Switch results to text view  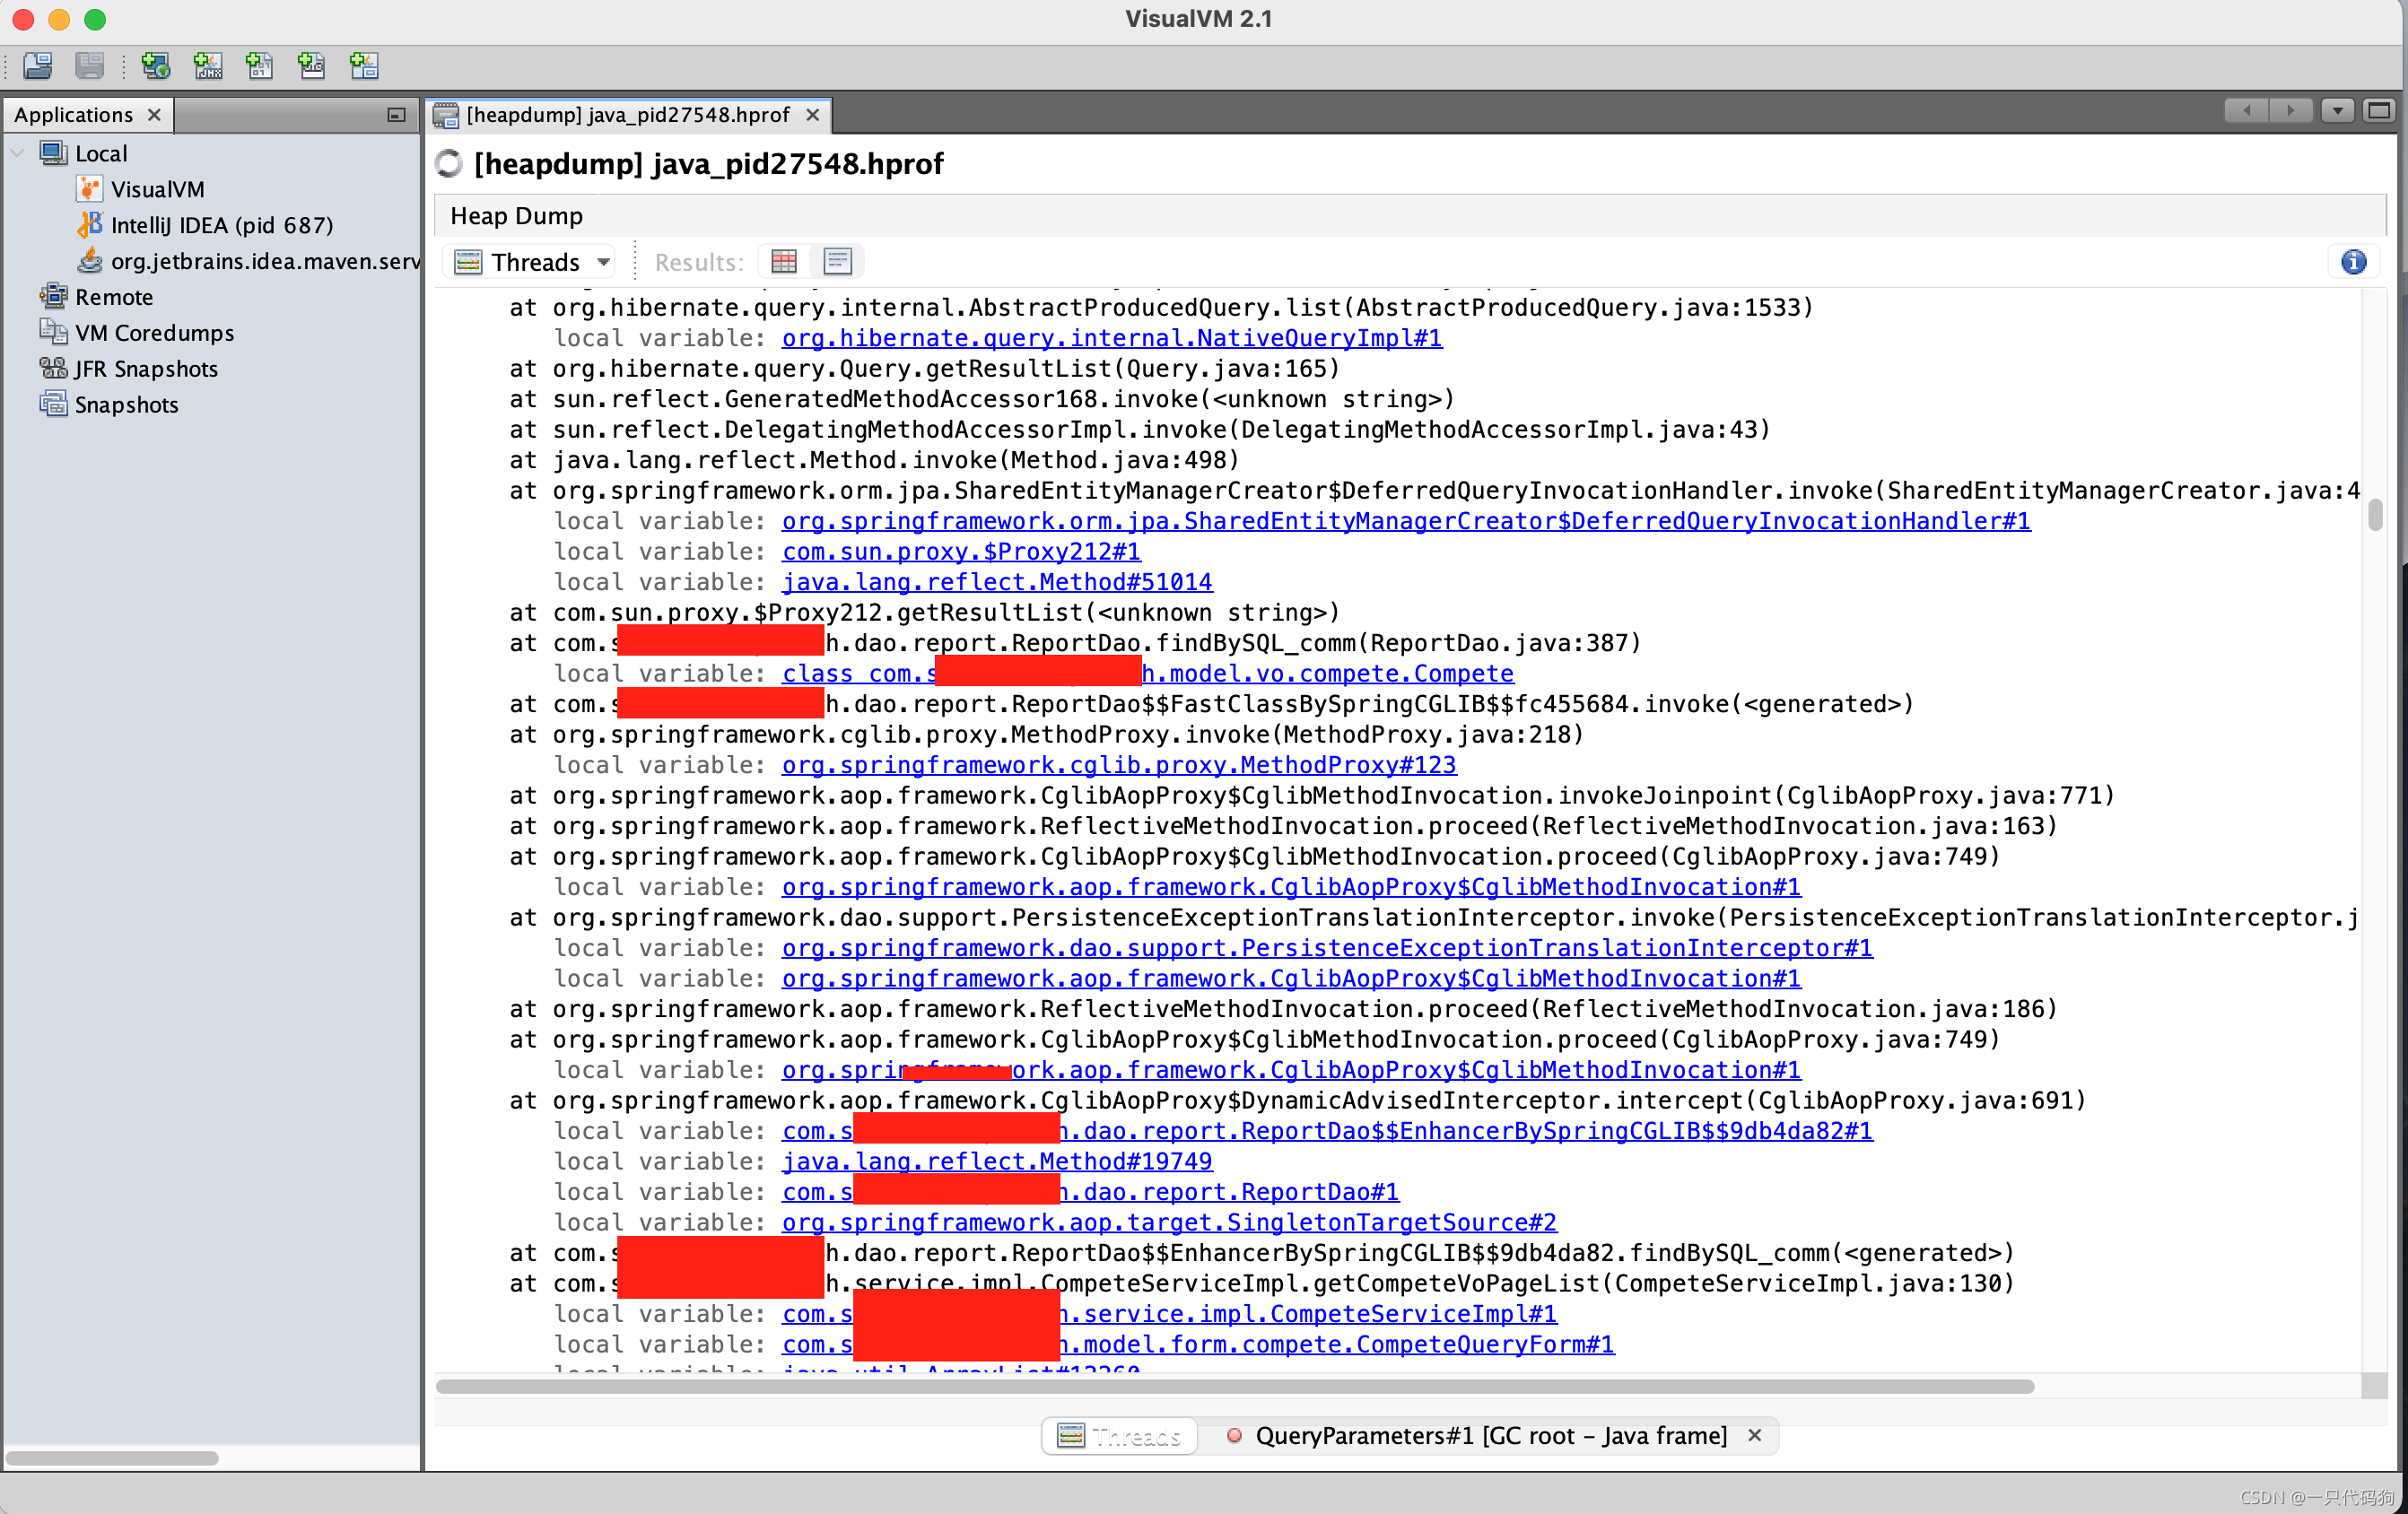(x=837, y=262)
